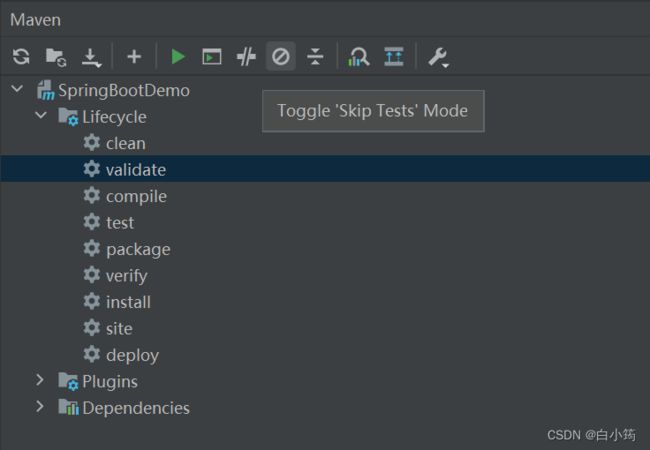Image resolution: width=650 pixels, height=450 pixels.
Task: Reload all Maven projects
Action: point(21,57)
